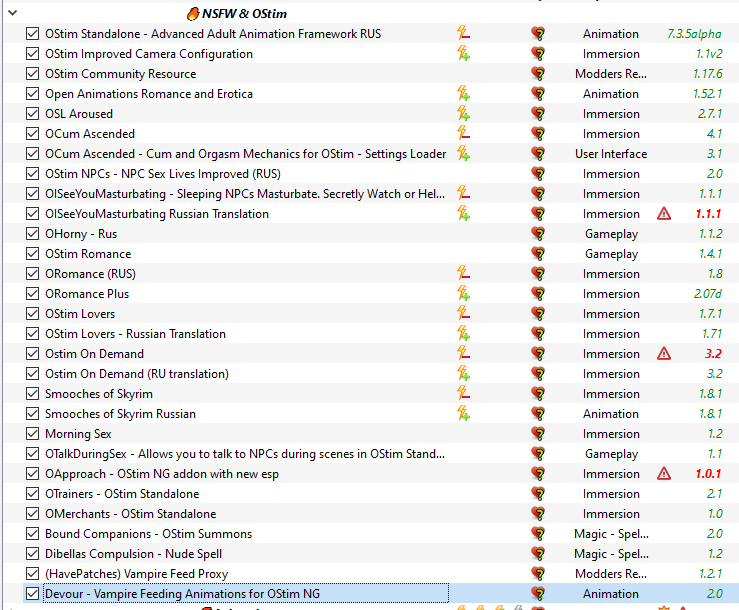Select OStim Lovers - Russian Translation row
Viewport: 739px width, 610px height.
(x=135, y=333)
